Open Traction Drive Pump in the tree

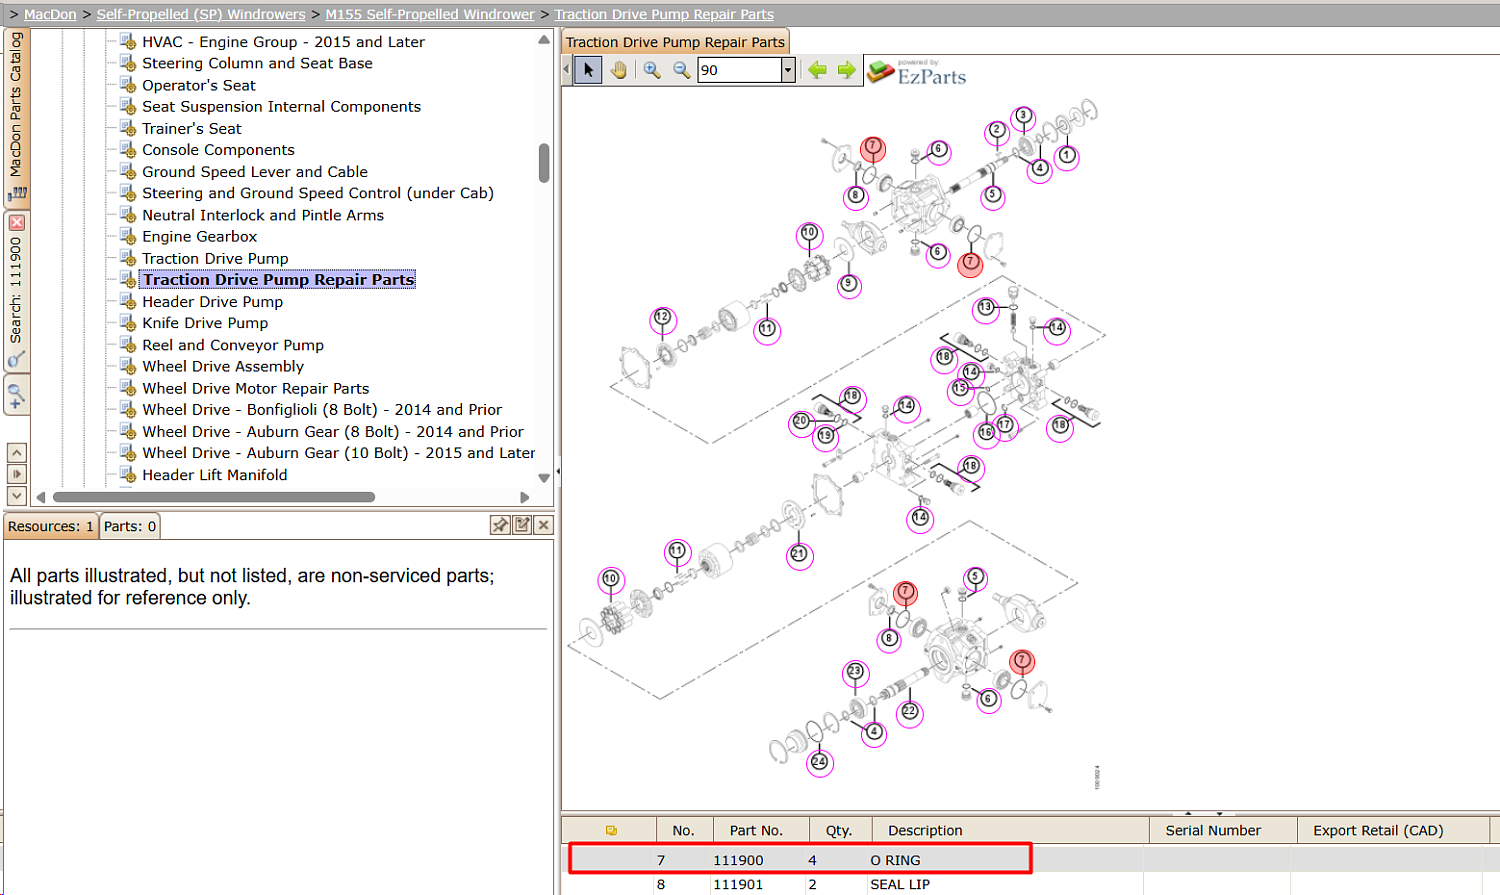(x=215, y=259)
